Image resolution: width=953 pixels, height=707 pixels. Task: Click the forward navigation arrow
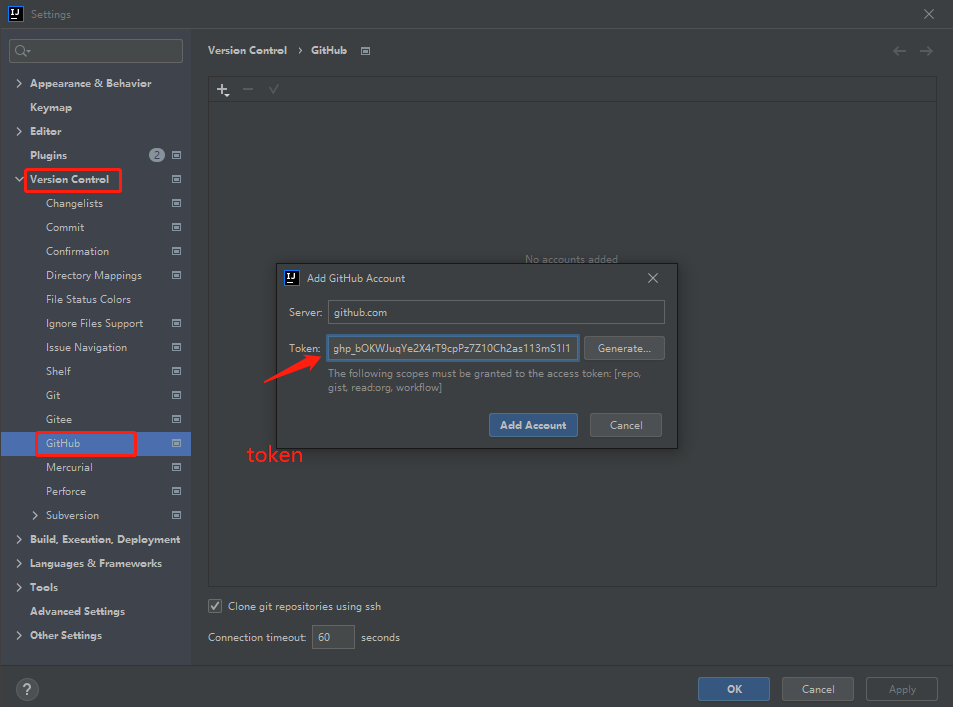926,51
